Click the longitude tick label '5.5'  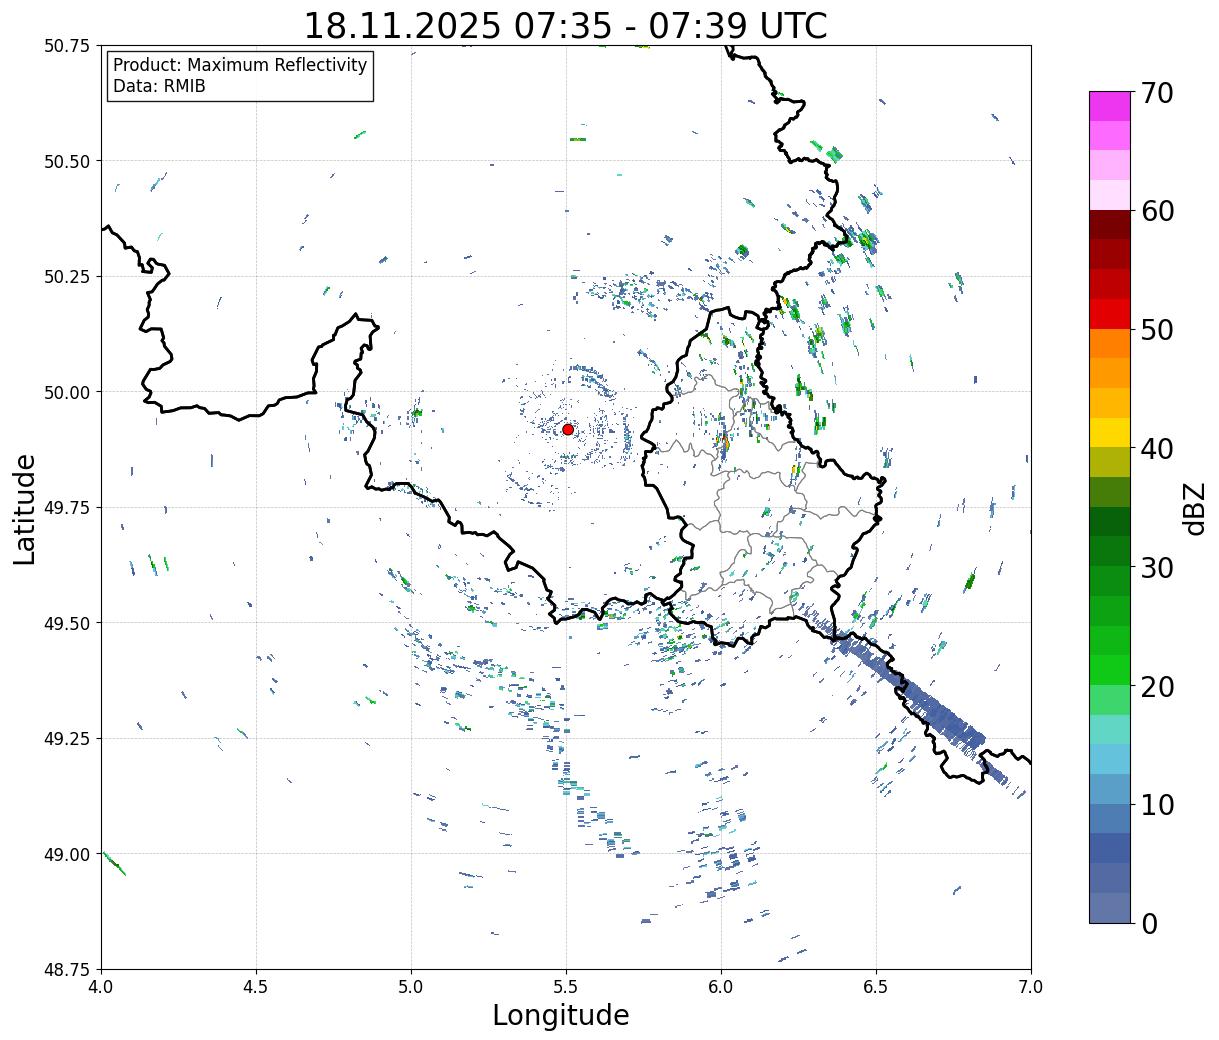pos(566,987)
